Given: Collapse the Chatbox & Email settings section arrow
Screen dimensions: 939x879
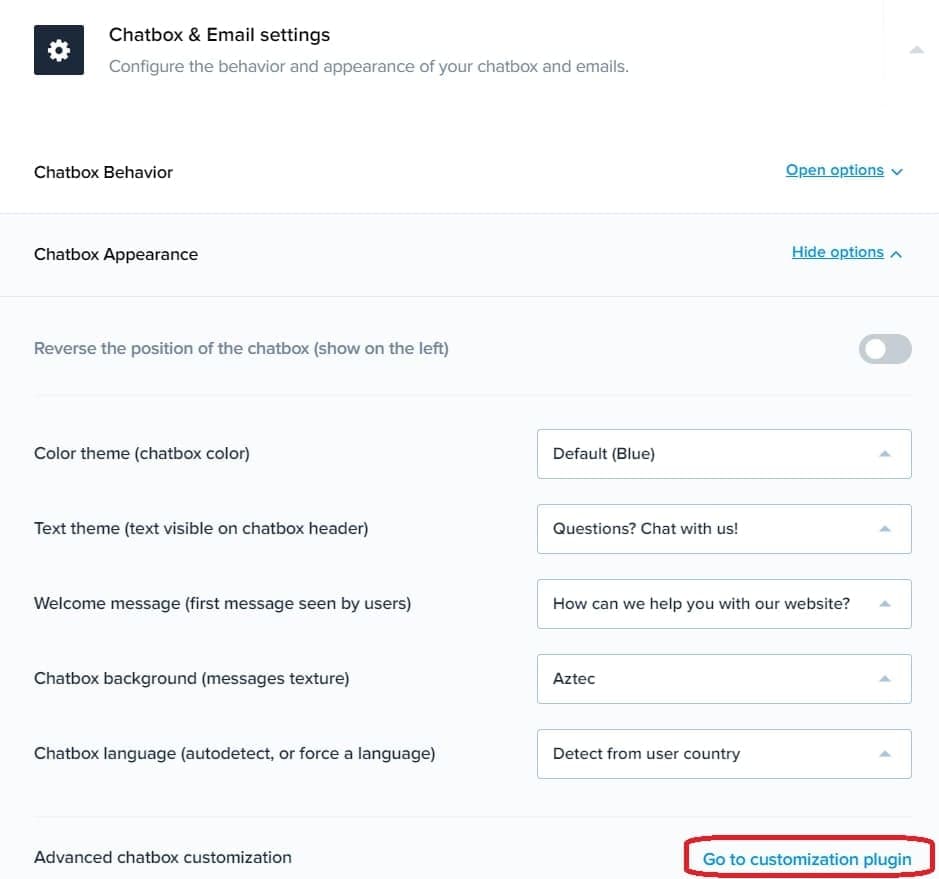Looking at the screenshot, I should 916,50.
